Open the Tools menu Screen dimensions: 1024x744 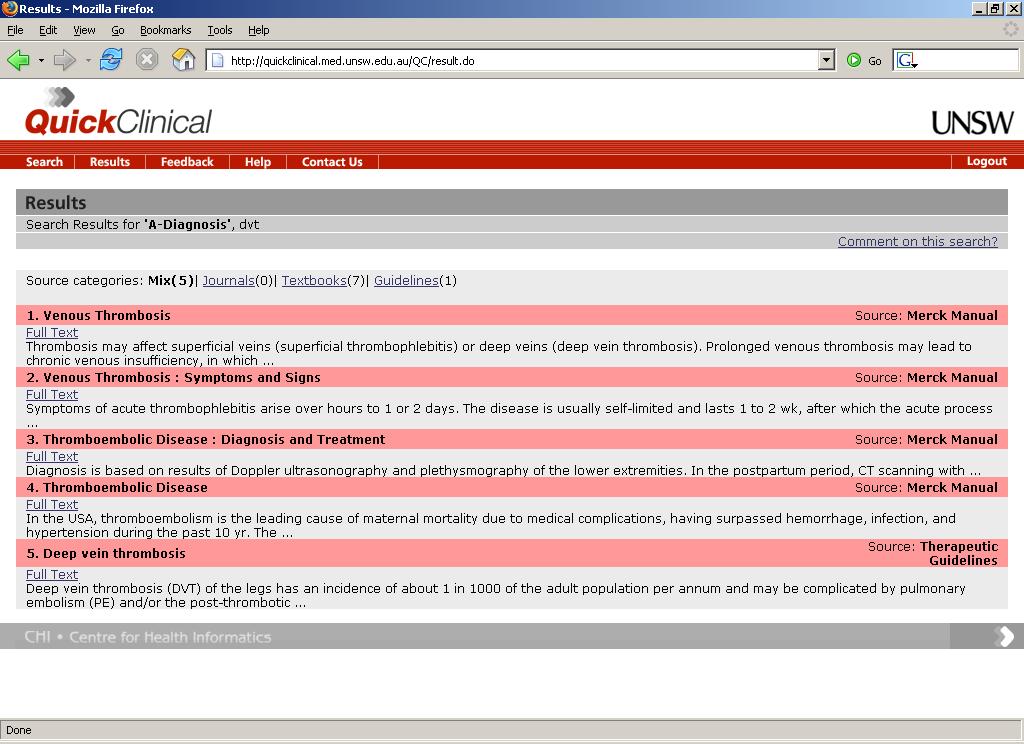219,30
